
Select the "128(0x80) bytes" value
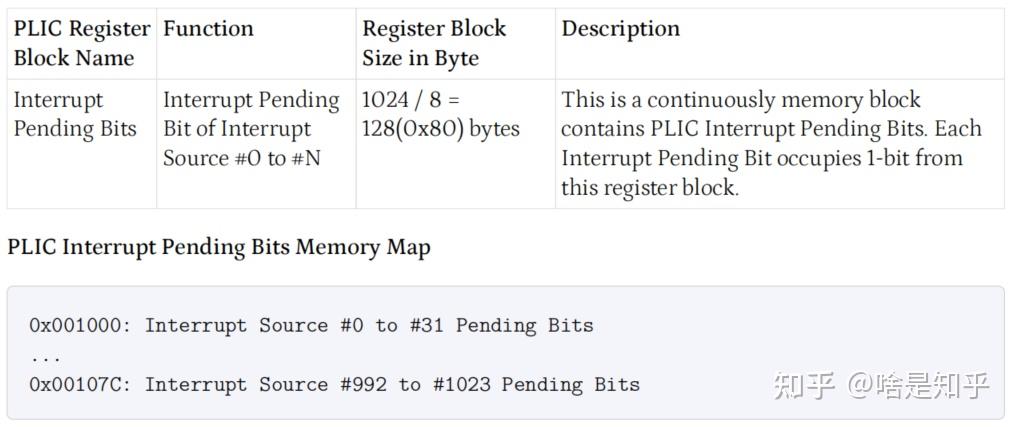pyautogui.click(x=441, y=129)
